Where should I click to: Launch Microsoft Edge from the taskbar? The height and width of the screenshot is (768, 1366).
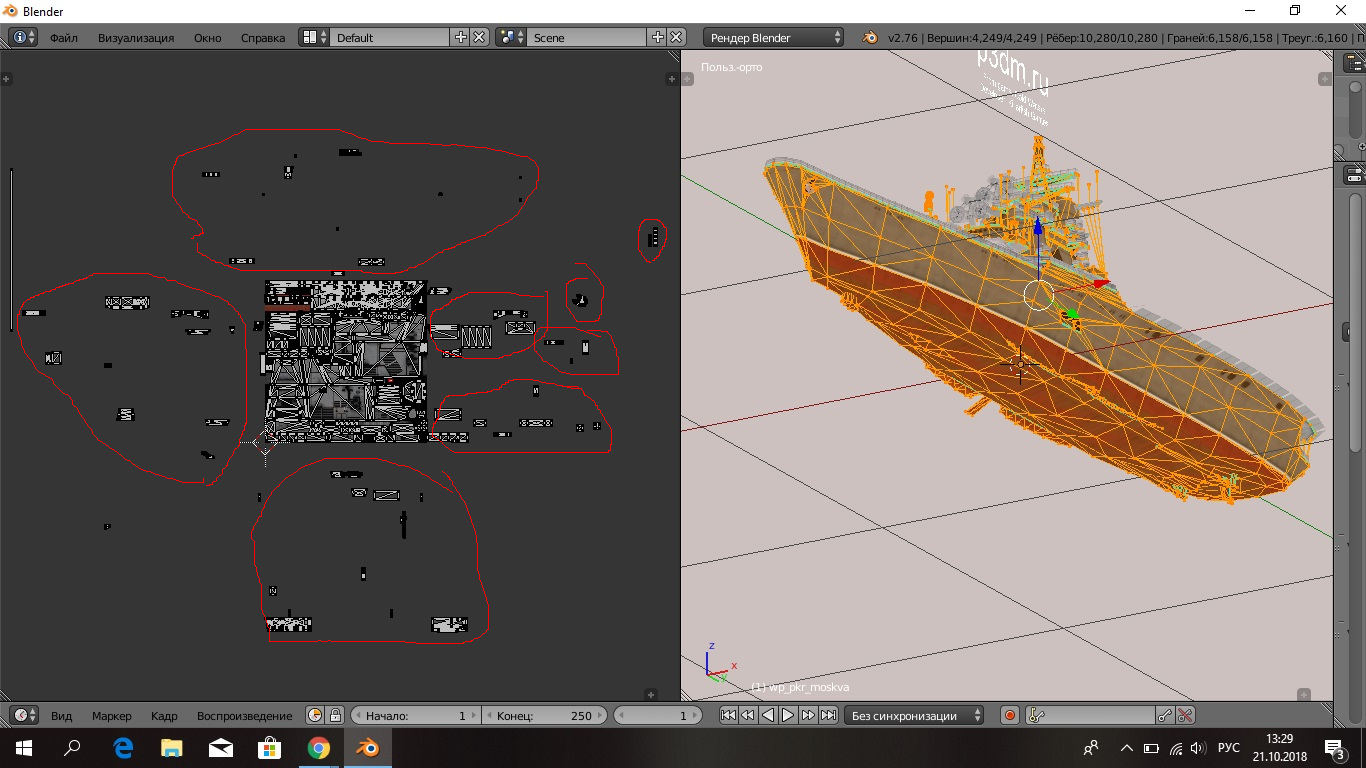(x=124, y=748)
